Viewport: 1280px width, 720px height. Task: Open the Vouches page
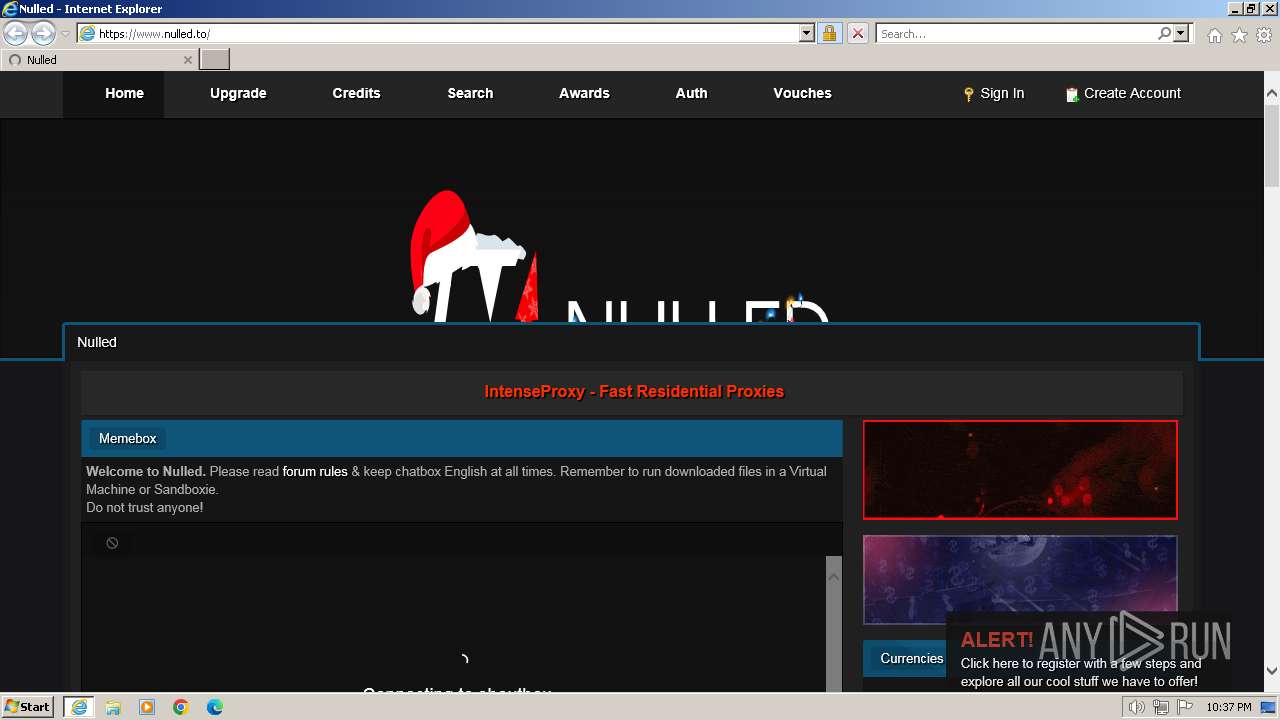[802, 93]
